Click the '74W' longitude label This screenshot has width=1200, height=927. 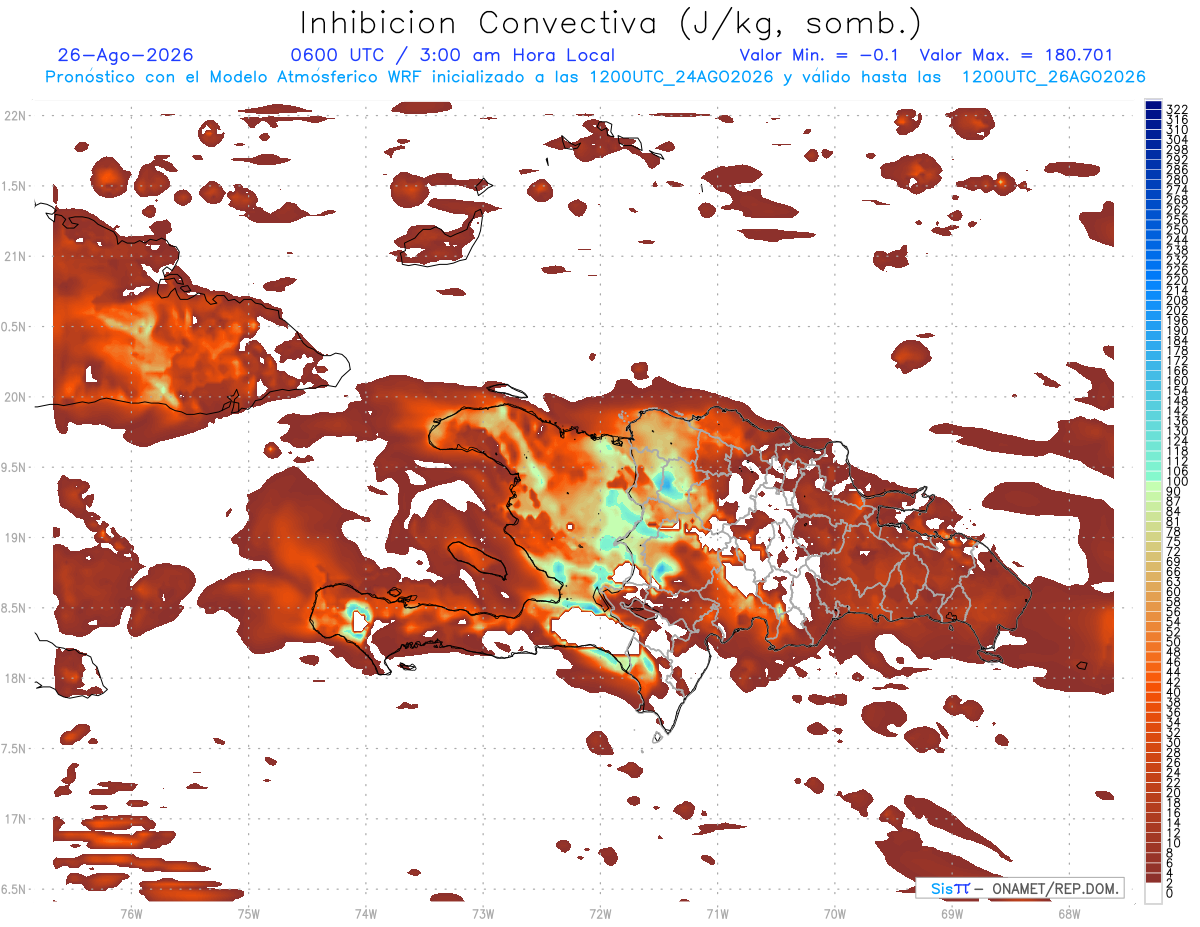click(x=365, y=913)
